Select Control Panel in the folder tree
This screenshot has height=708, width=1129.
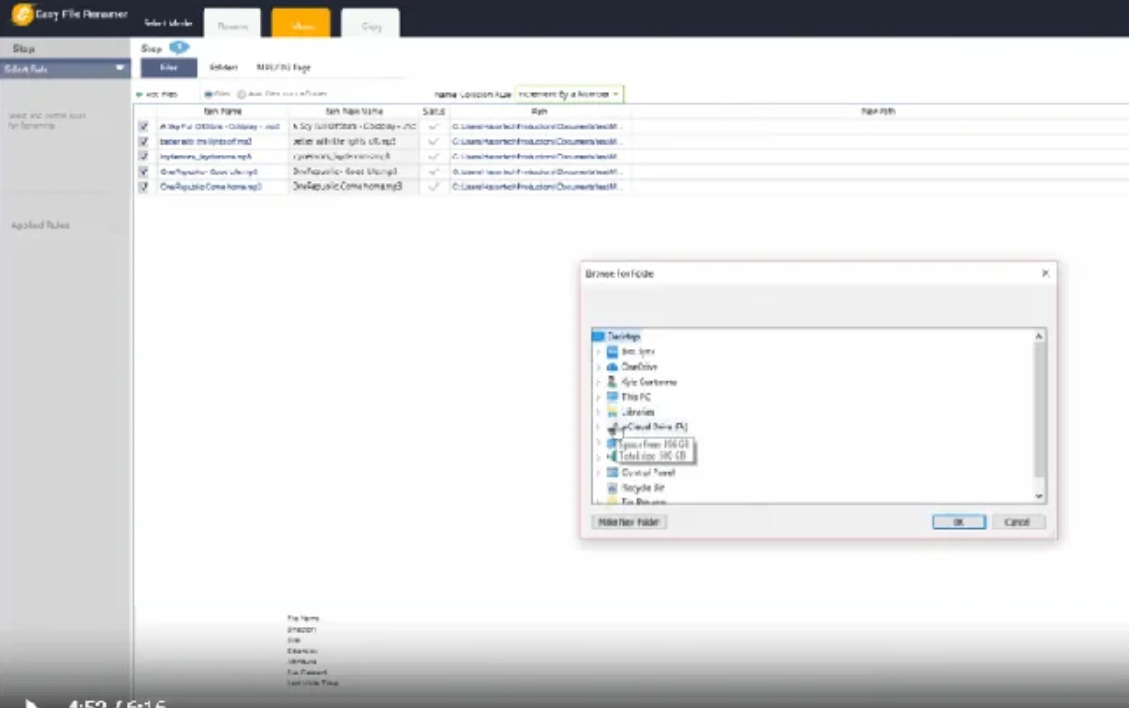tap(648, 472)
